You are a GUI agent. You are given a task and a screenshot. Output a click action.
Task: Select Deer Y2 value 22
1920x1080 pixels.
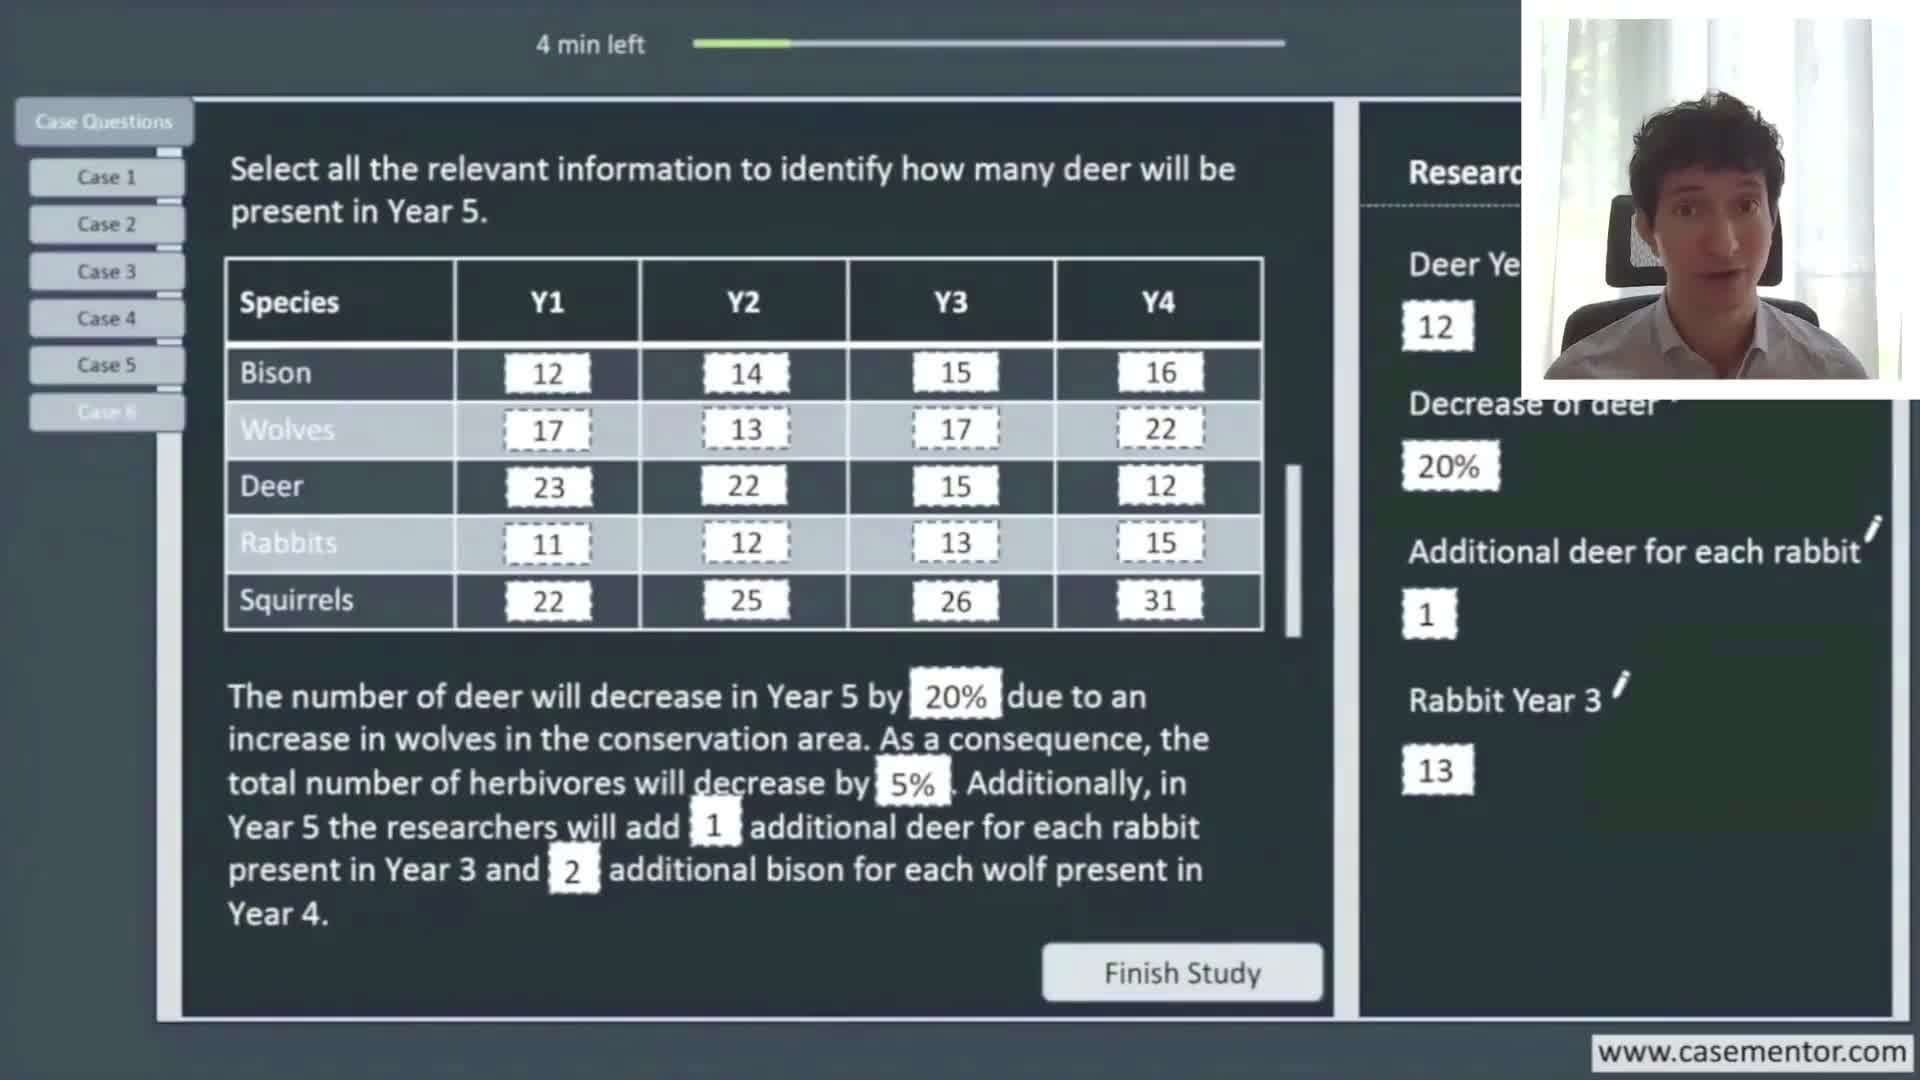pos(743,487)
